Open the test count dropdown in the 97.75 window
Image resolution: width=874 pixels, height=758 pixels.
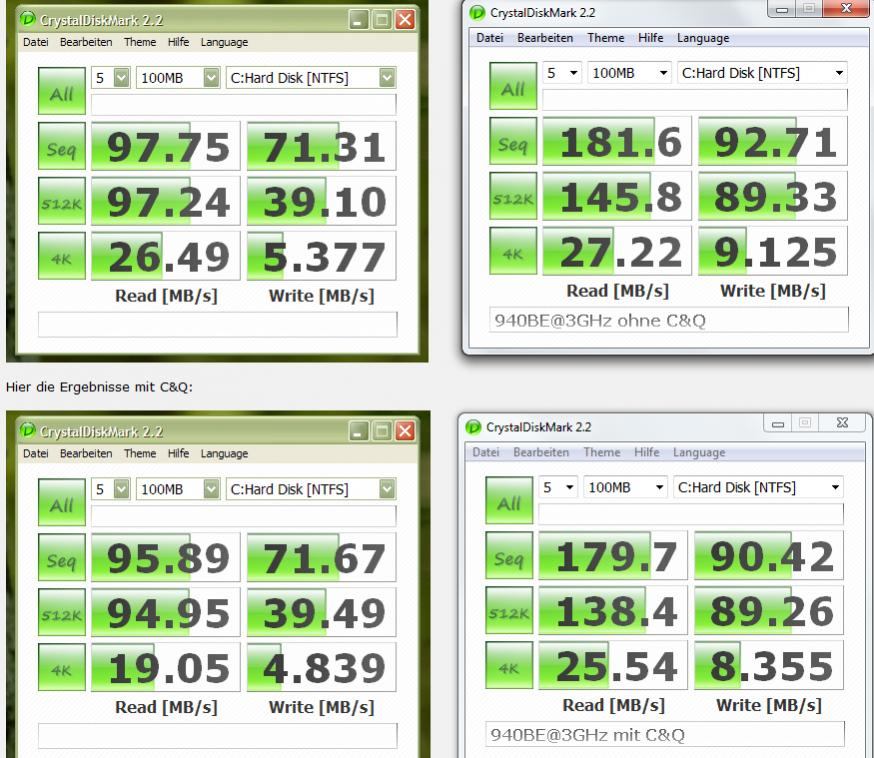click(111, 77)
